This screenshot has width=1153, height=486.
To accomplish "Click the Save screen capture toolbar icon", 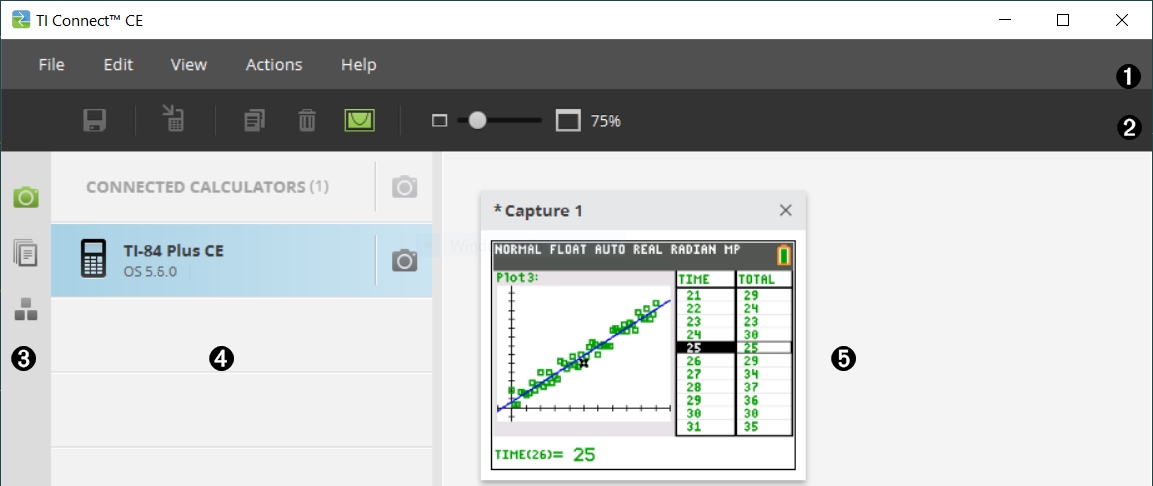I will tap(95, 121).
